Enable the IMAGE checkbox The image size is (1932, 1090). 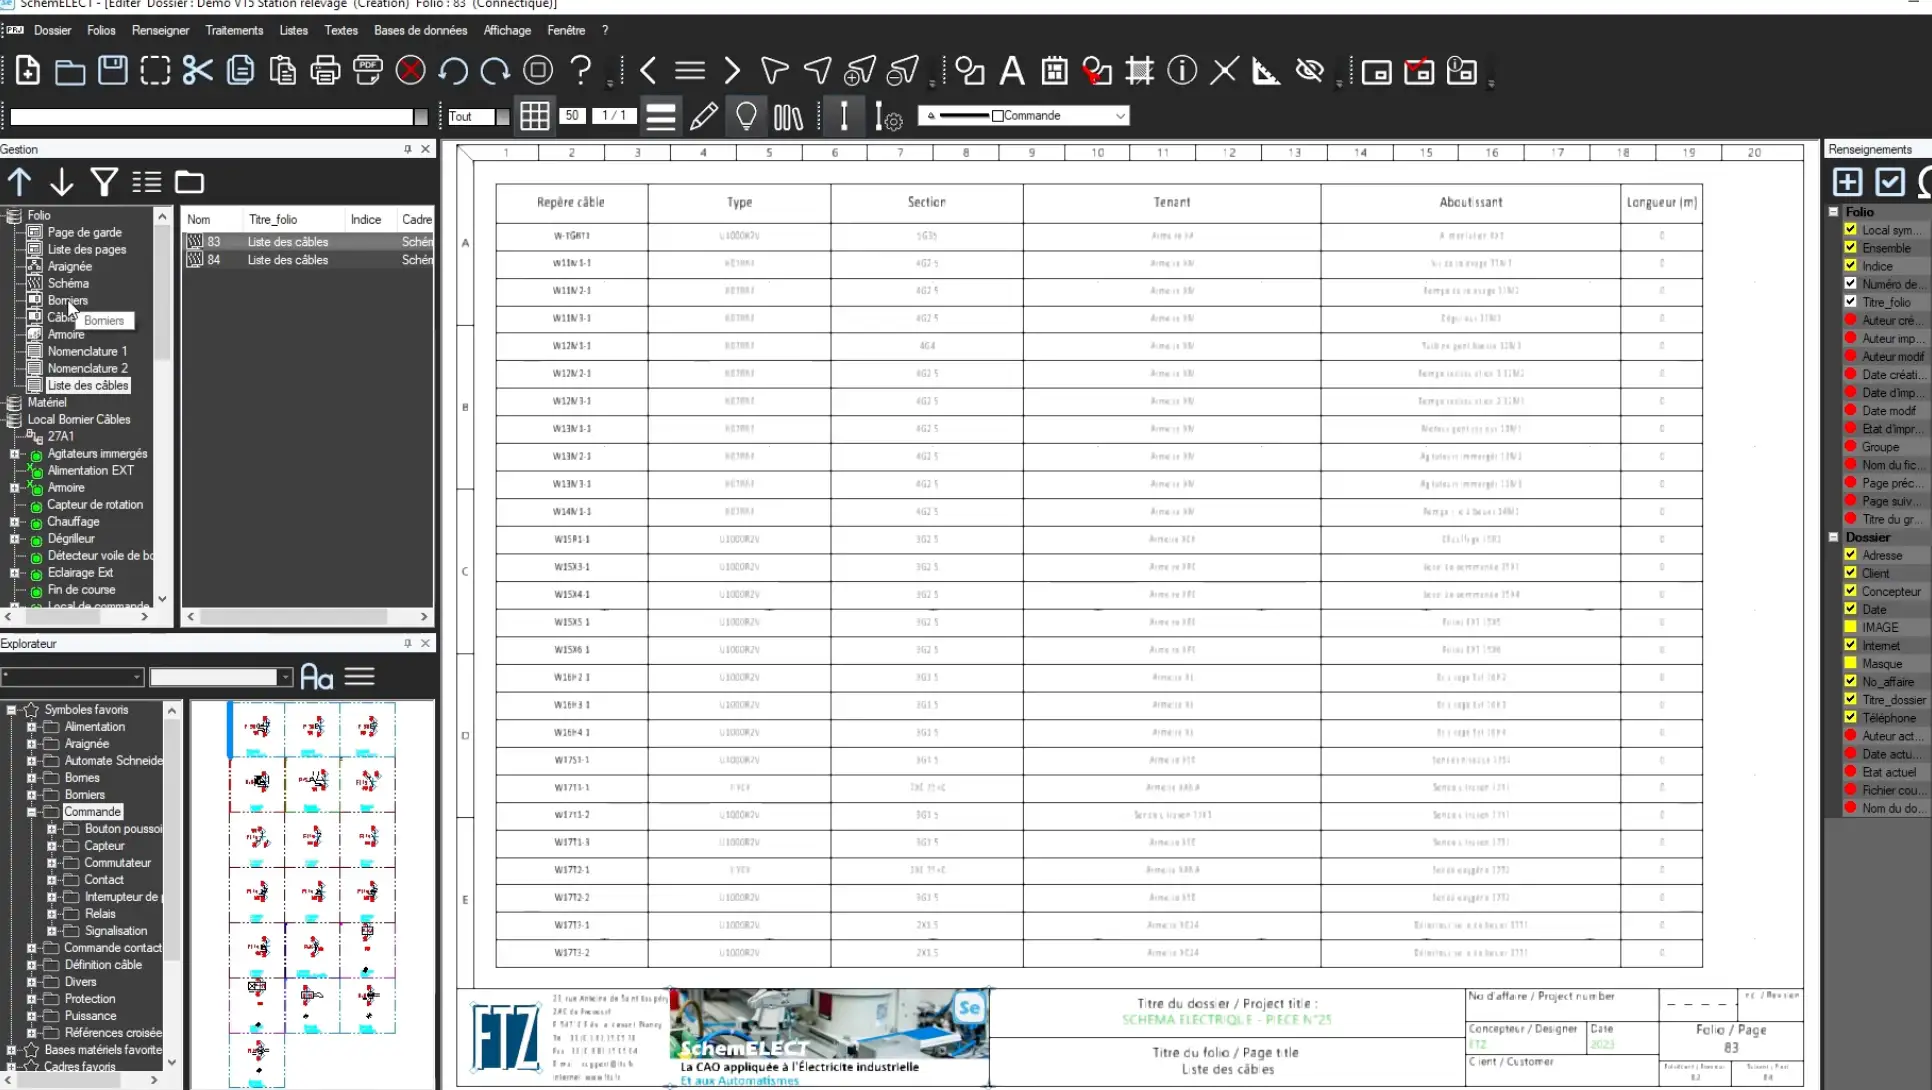(1850, 627)
